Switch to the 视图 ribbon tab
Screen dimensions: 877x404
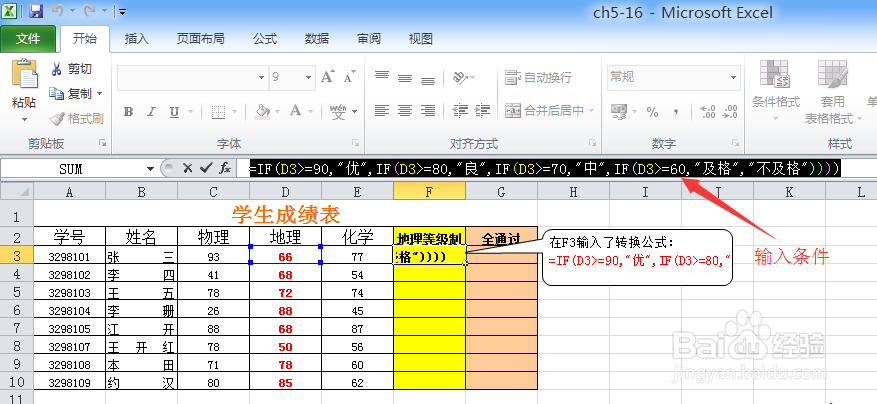[x=420, y=39]
